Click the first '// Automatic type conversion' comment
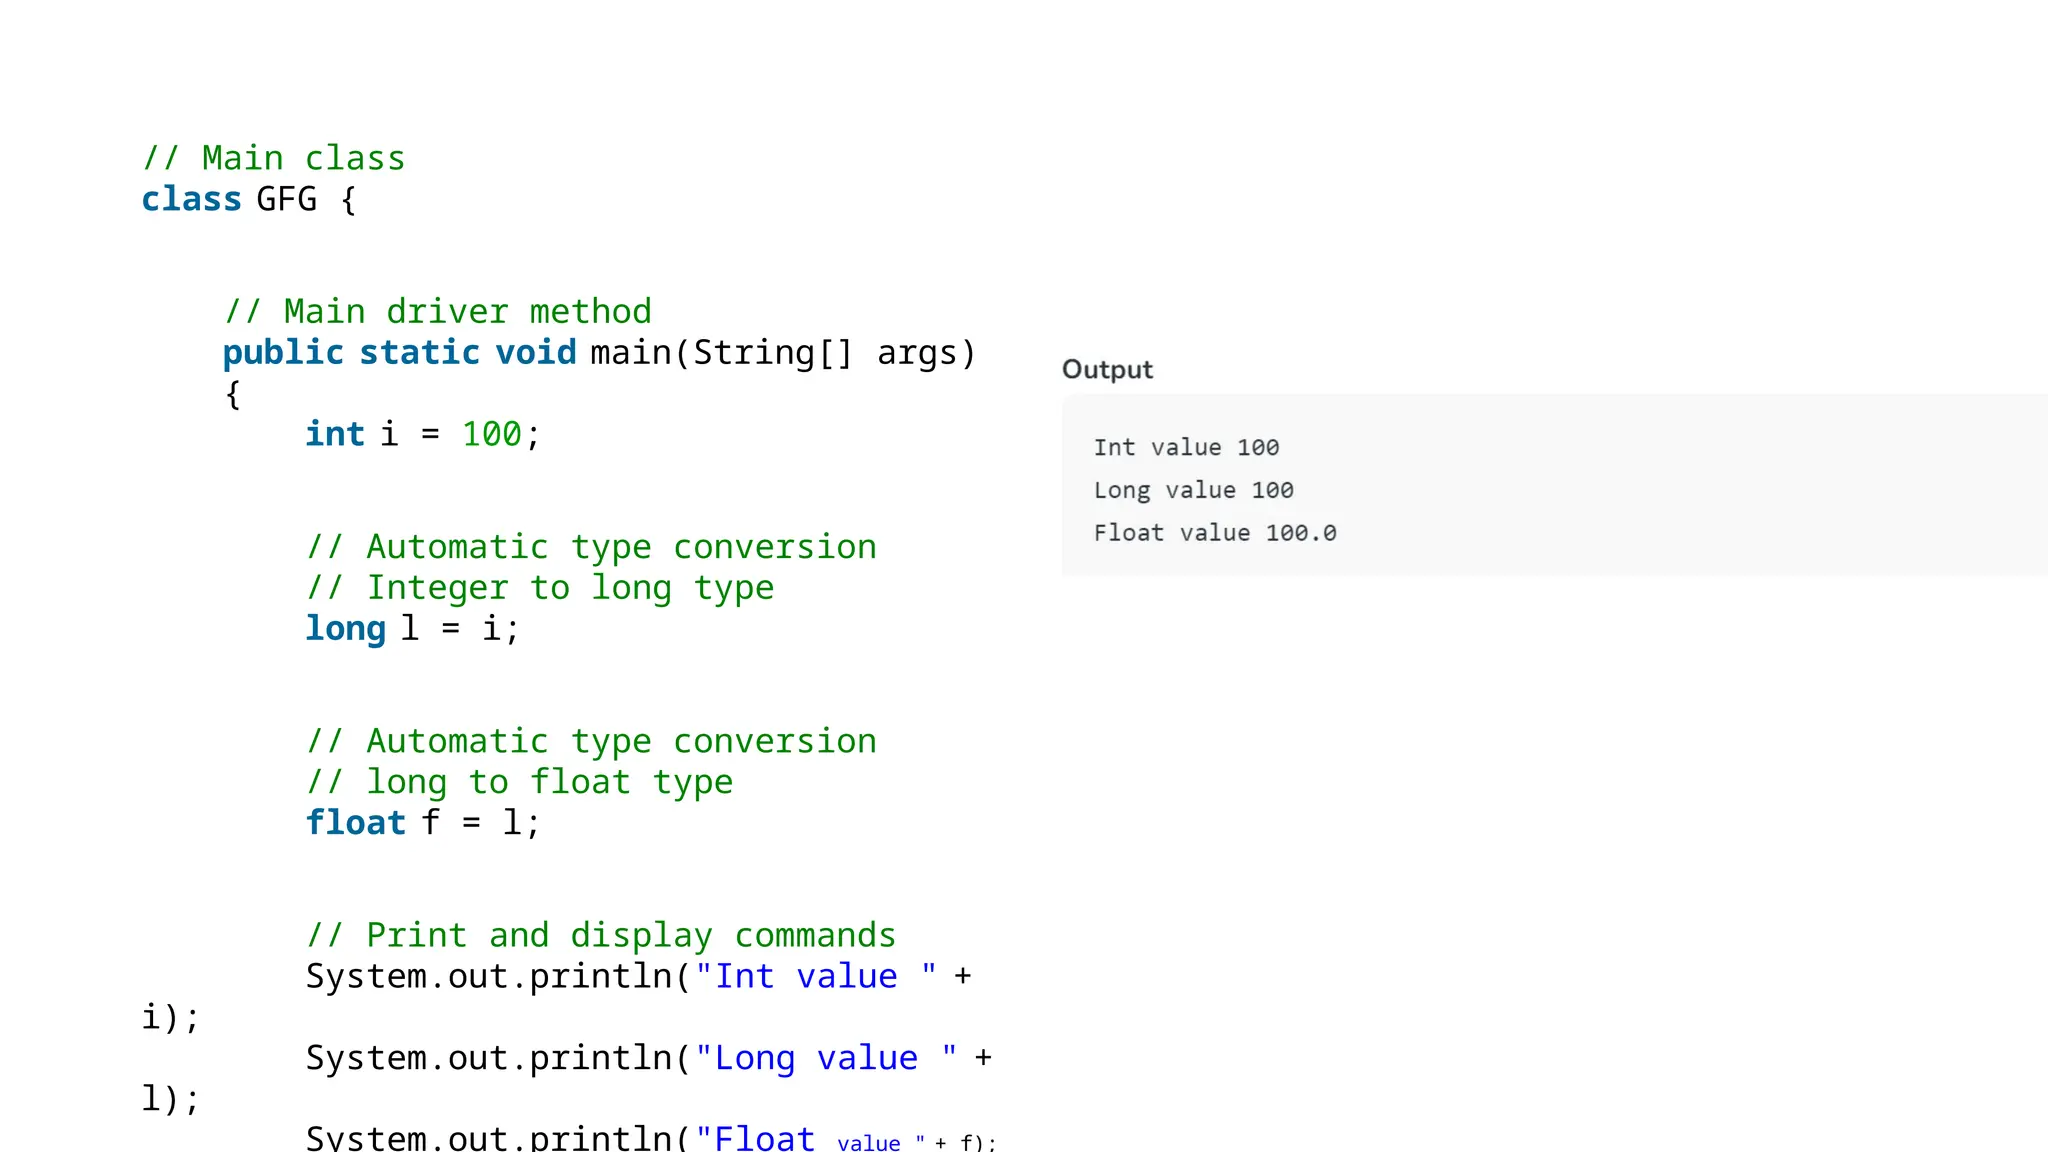 coord(591,547)
